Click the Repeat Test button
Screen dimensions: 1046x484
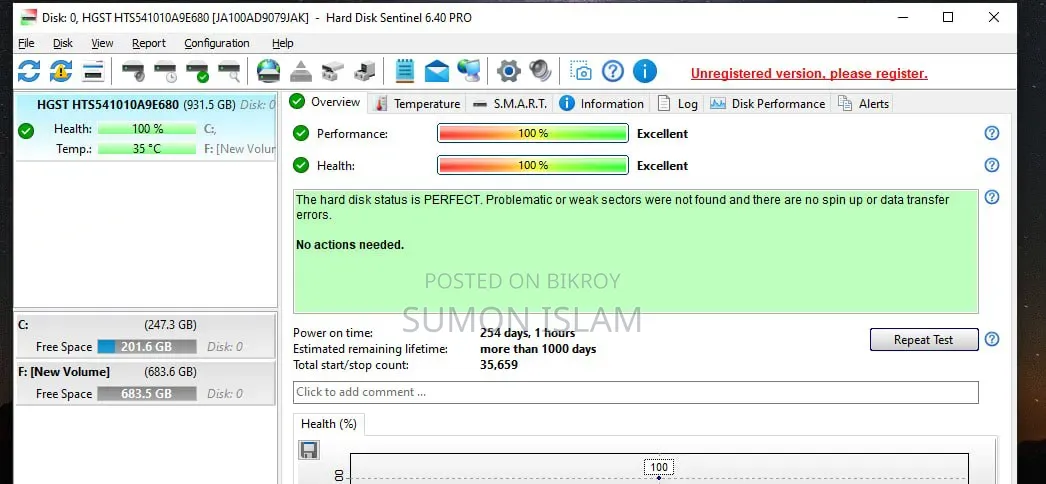(x=923, y=339)
